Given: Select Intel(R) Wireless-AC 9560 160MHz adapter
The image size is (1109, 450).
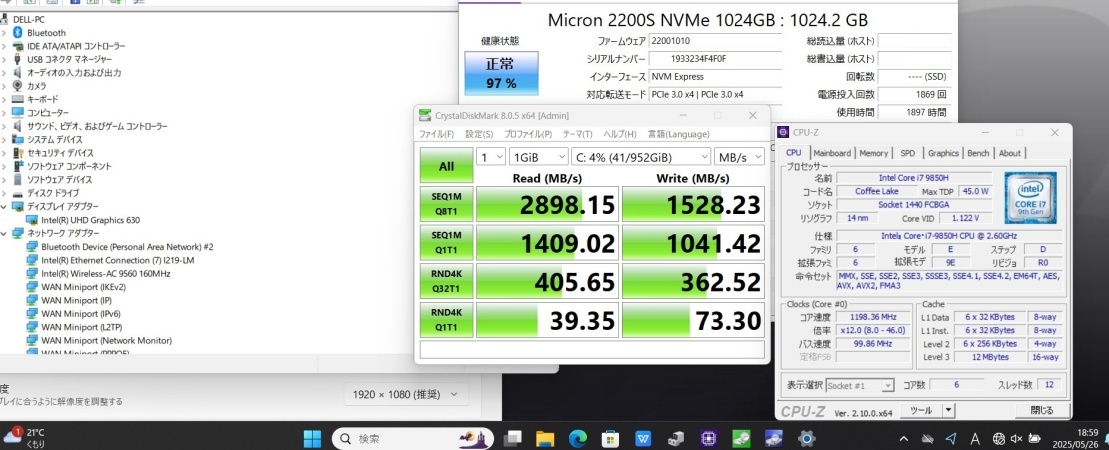Looking at the screenshot, I should point(105,273).
